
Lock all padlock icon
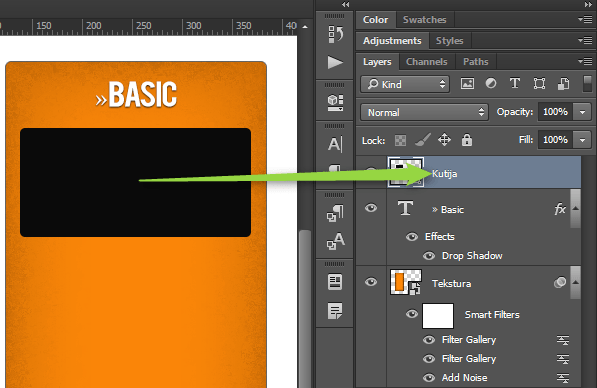click(x=467, y=140)
